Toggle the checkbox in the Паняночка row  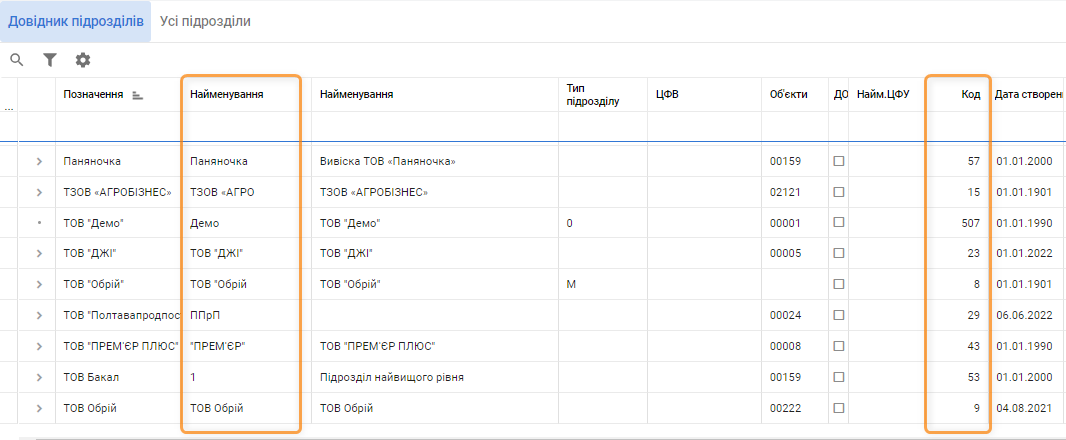839,161
